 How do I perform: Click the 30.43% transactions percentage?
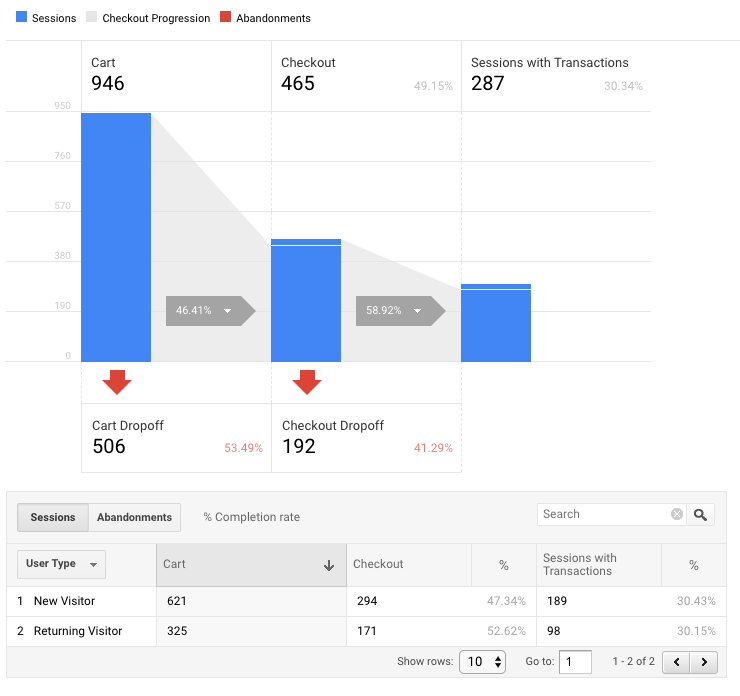(x=697, y=601)
